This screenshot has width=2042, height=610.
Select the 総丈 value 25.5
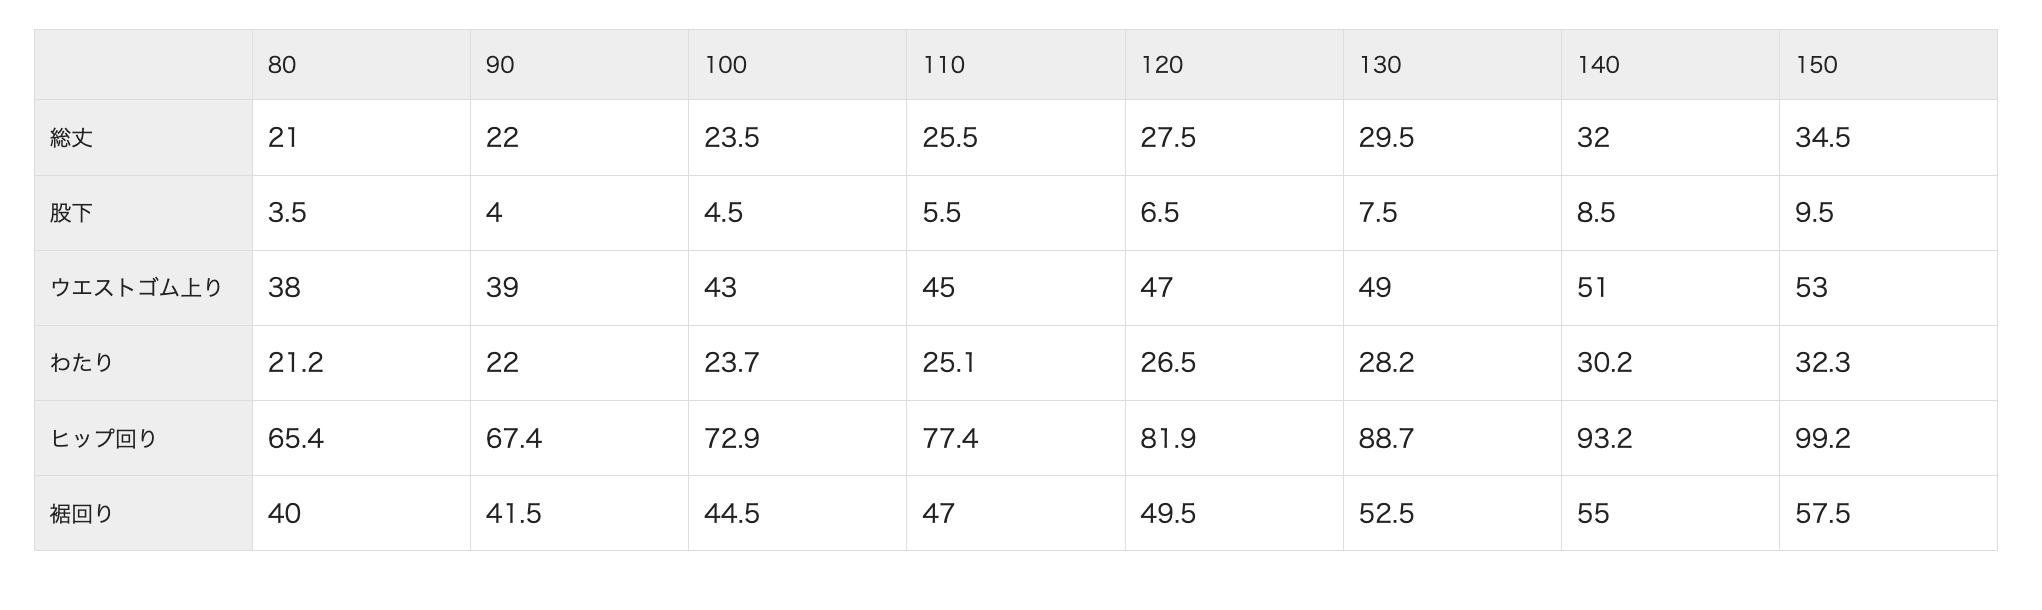(950, 138)
